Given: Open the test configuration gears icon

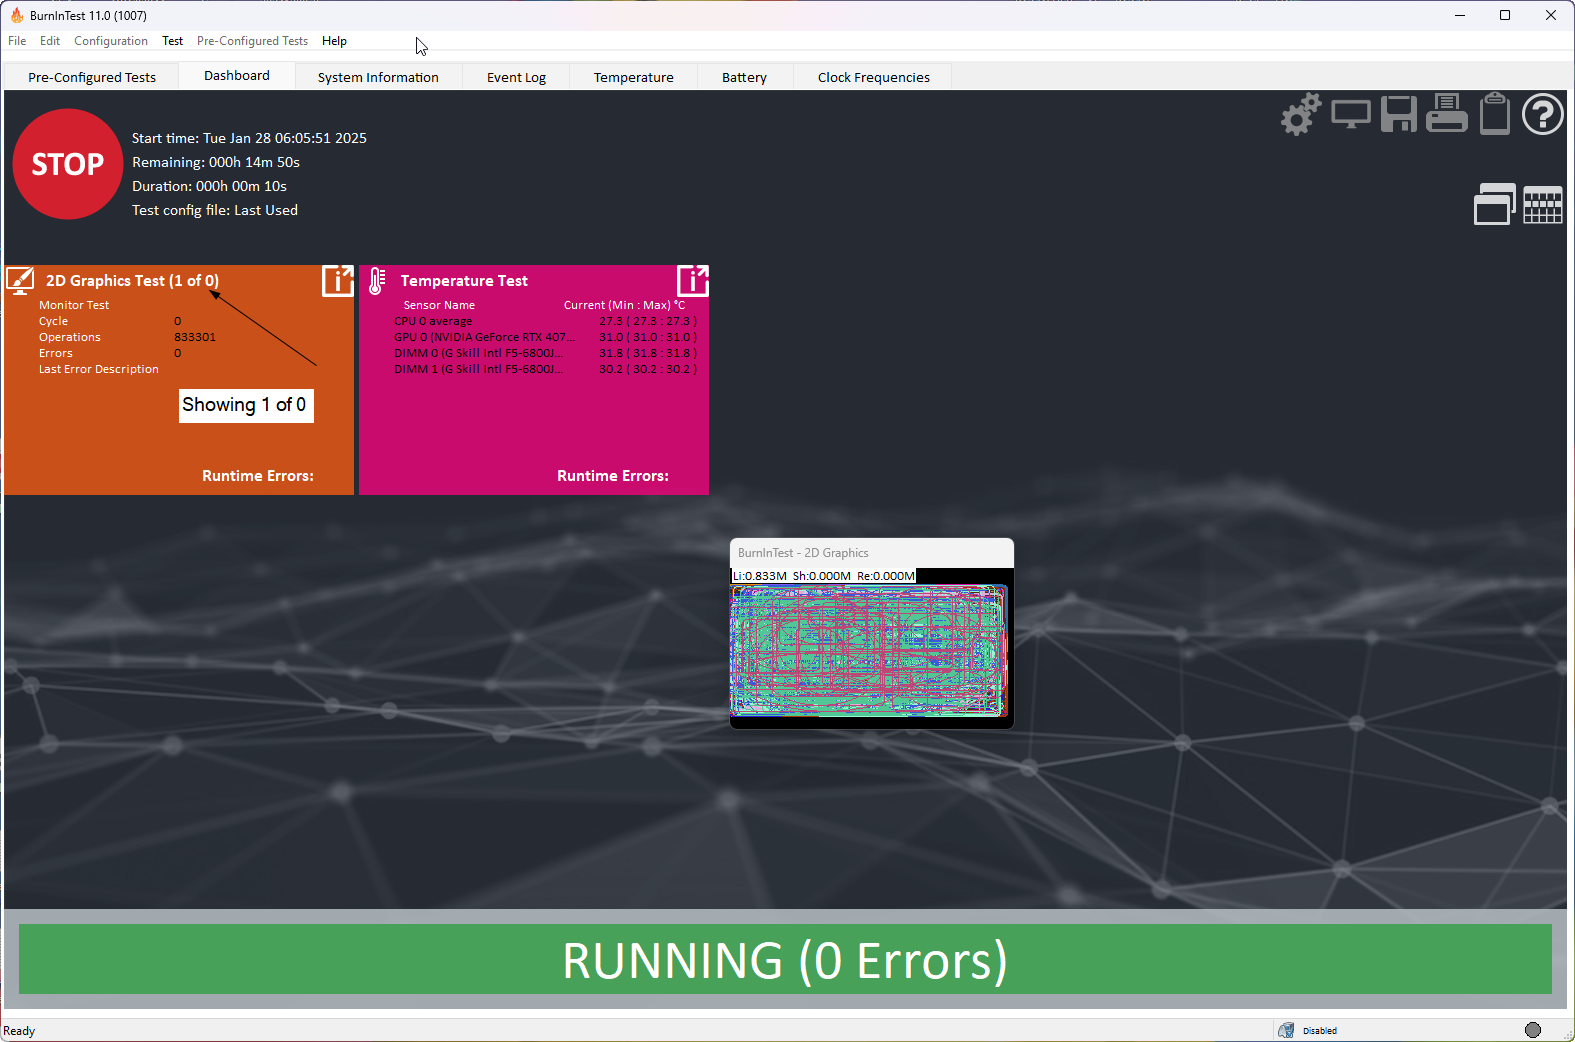Looking at the screenshot, I should [1301, 114].
